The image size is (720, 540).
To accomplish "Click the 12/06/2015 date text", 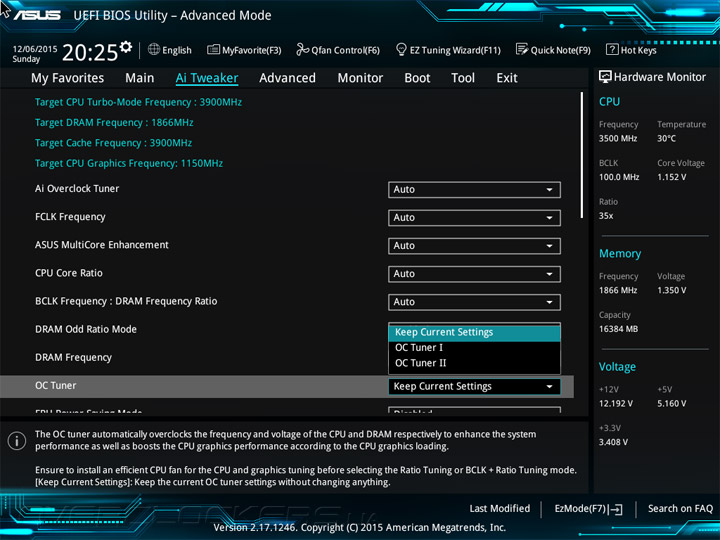I will tap(35, 49).
